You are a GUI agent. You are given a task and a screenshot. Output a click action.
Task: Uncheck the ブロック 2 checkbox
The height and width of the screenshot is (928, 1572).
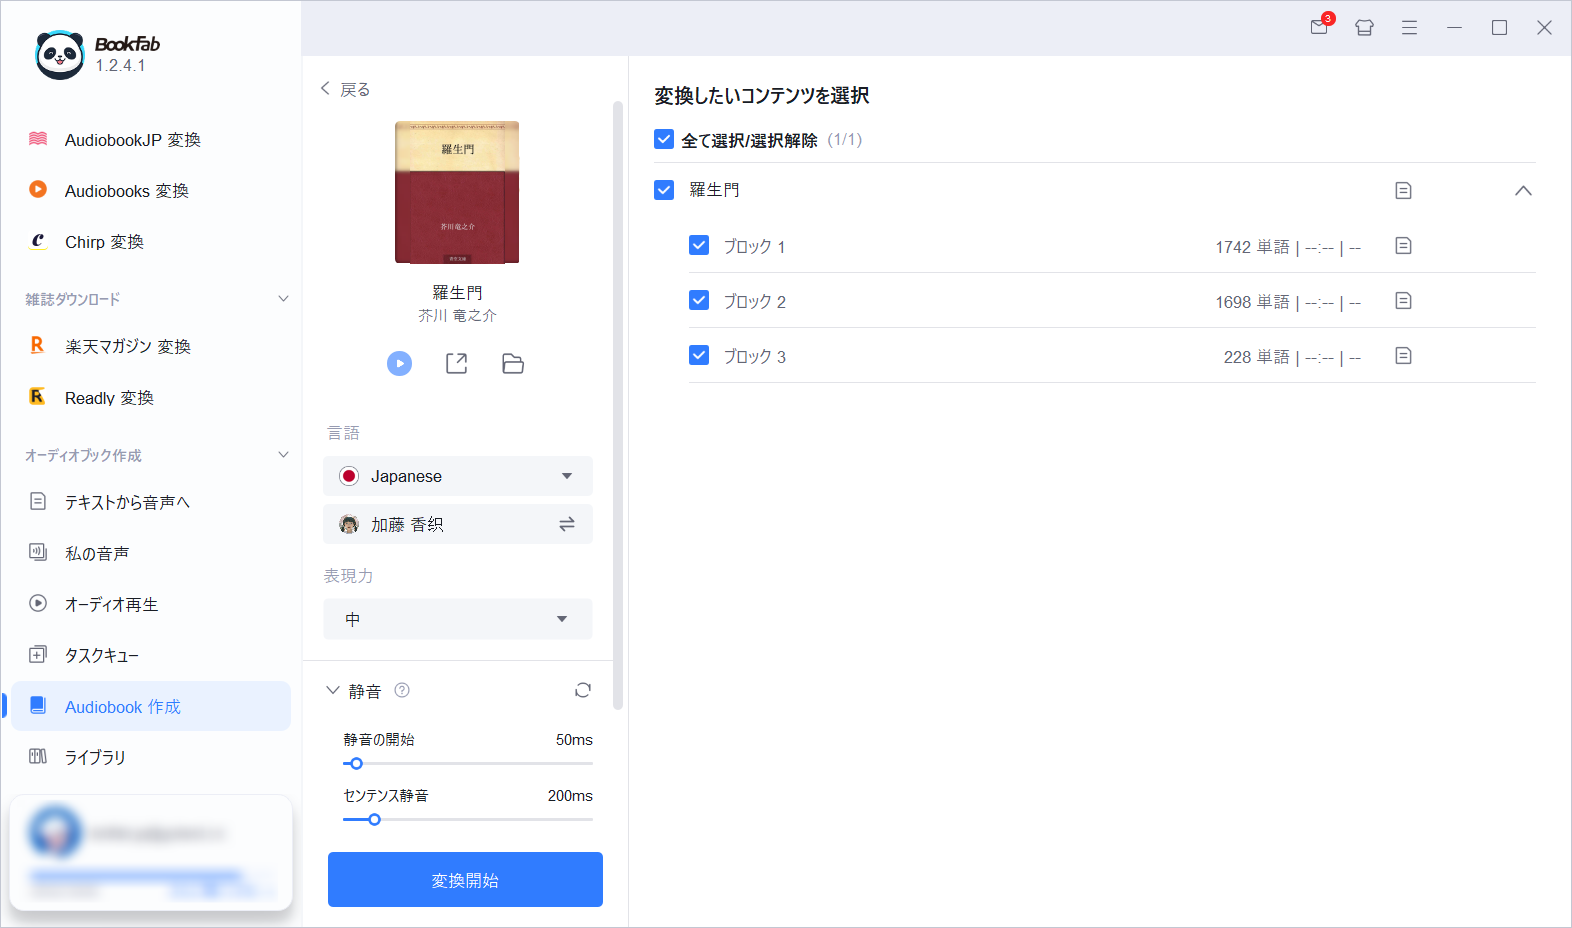coord(699,300)
